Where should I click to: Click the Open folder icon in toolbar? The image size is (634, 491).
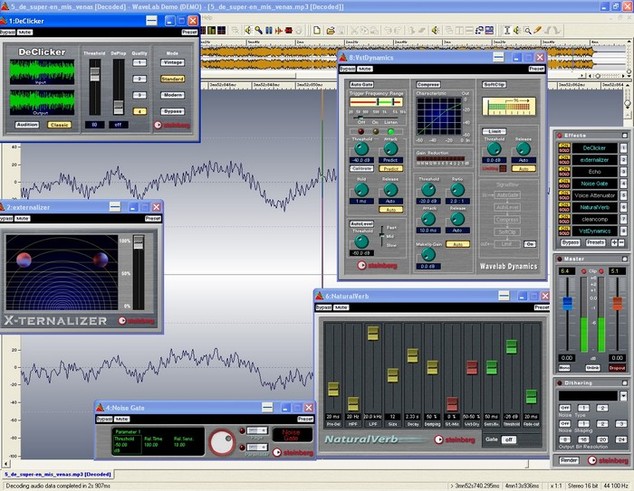coord(330,30)
